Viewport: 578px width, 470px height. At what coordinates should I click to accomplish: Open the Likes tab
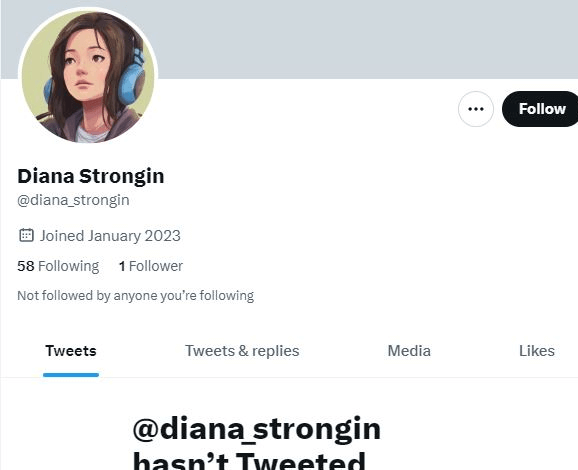[537, 351]
